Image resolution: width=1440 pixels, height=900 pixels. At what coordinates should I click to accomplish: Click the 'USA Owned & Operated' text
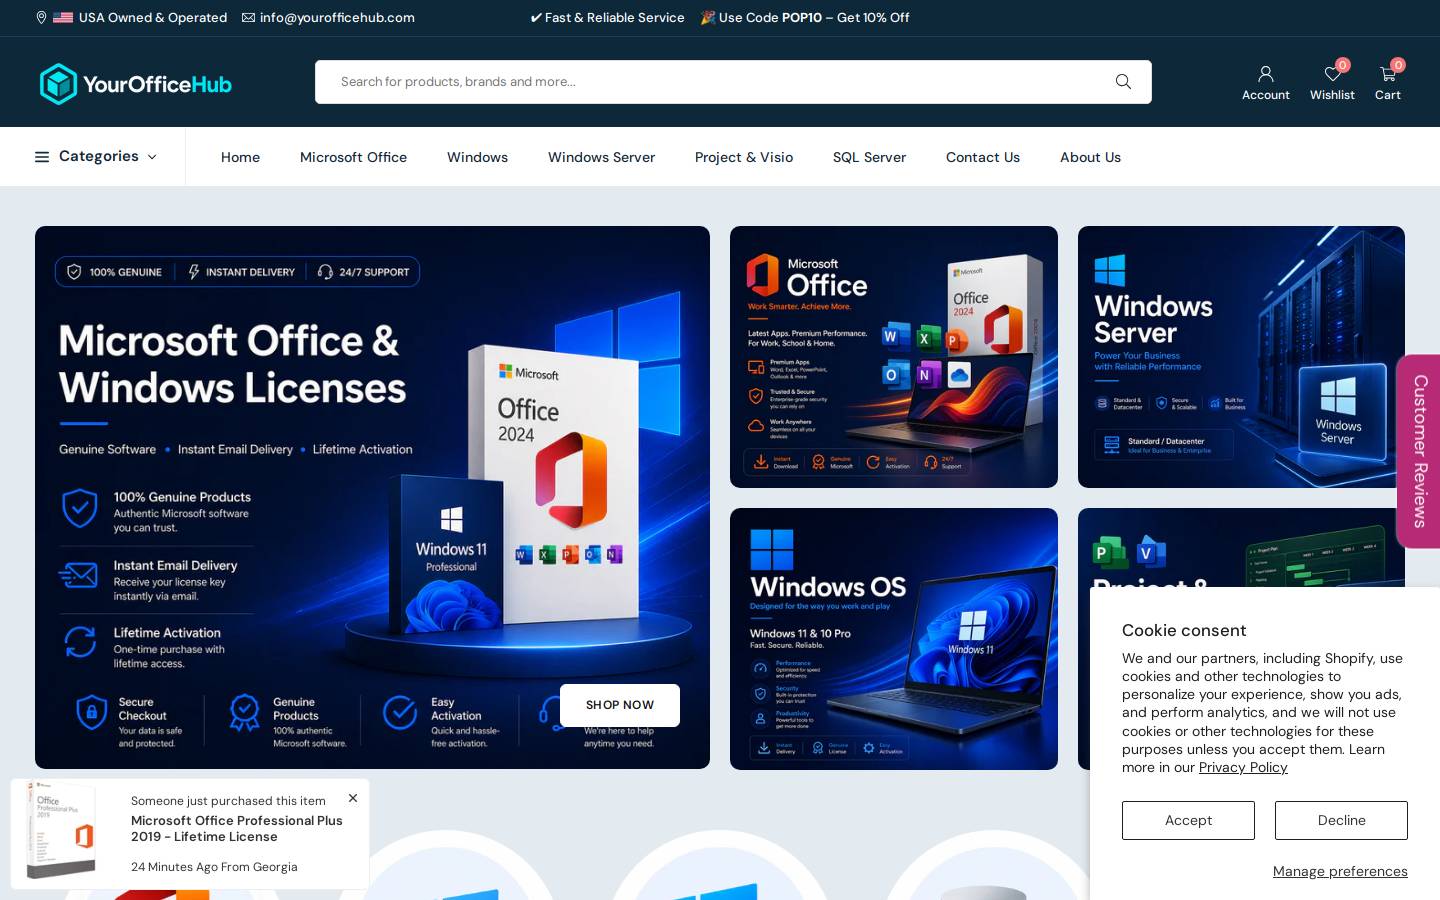[153, 18]
